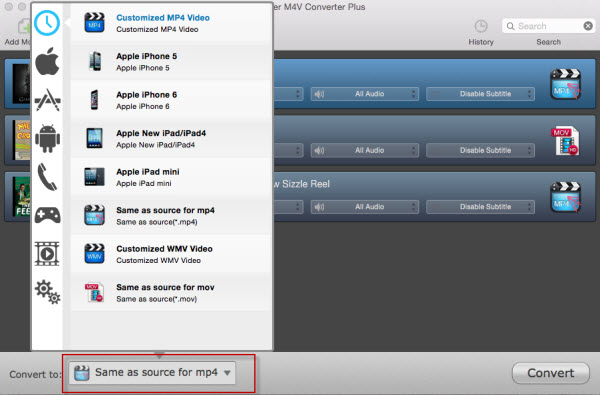Click the iPhone 6 device icon
This screenshot has width=600, height=395.
click(x=94, y=100)
